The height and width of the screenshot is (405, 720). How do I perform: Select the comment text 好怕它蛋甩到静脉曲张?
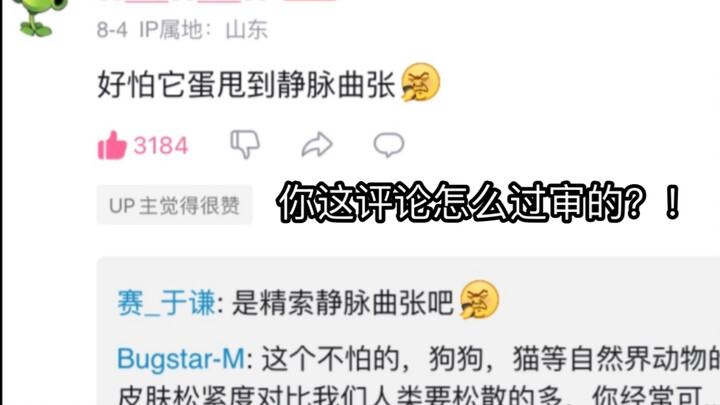247,84
